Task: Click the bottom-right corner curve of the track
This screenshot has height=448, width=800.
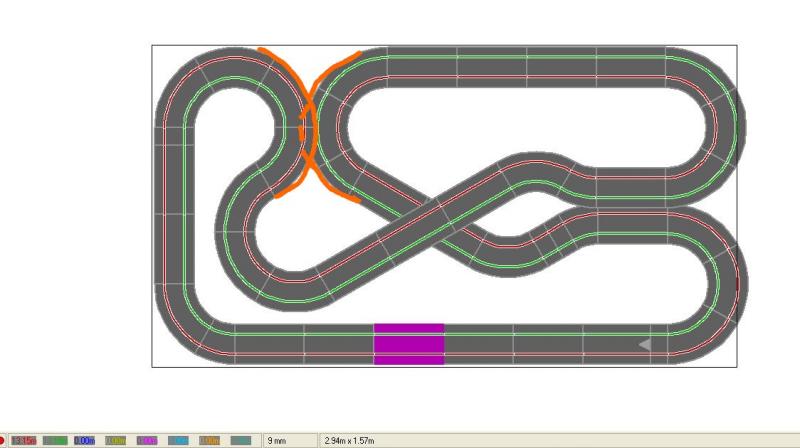Action: [712, 320]
